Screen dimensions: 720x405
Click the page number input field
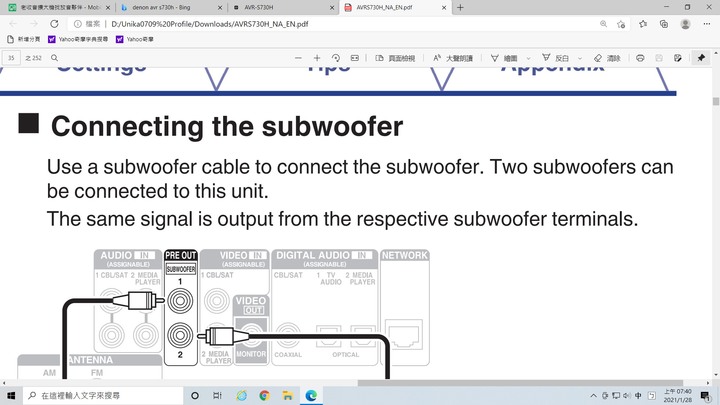[11, 58]
